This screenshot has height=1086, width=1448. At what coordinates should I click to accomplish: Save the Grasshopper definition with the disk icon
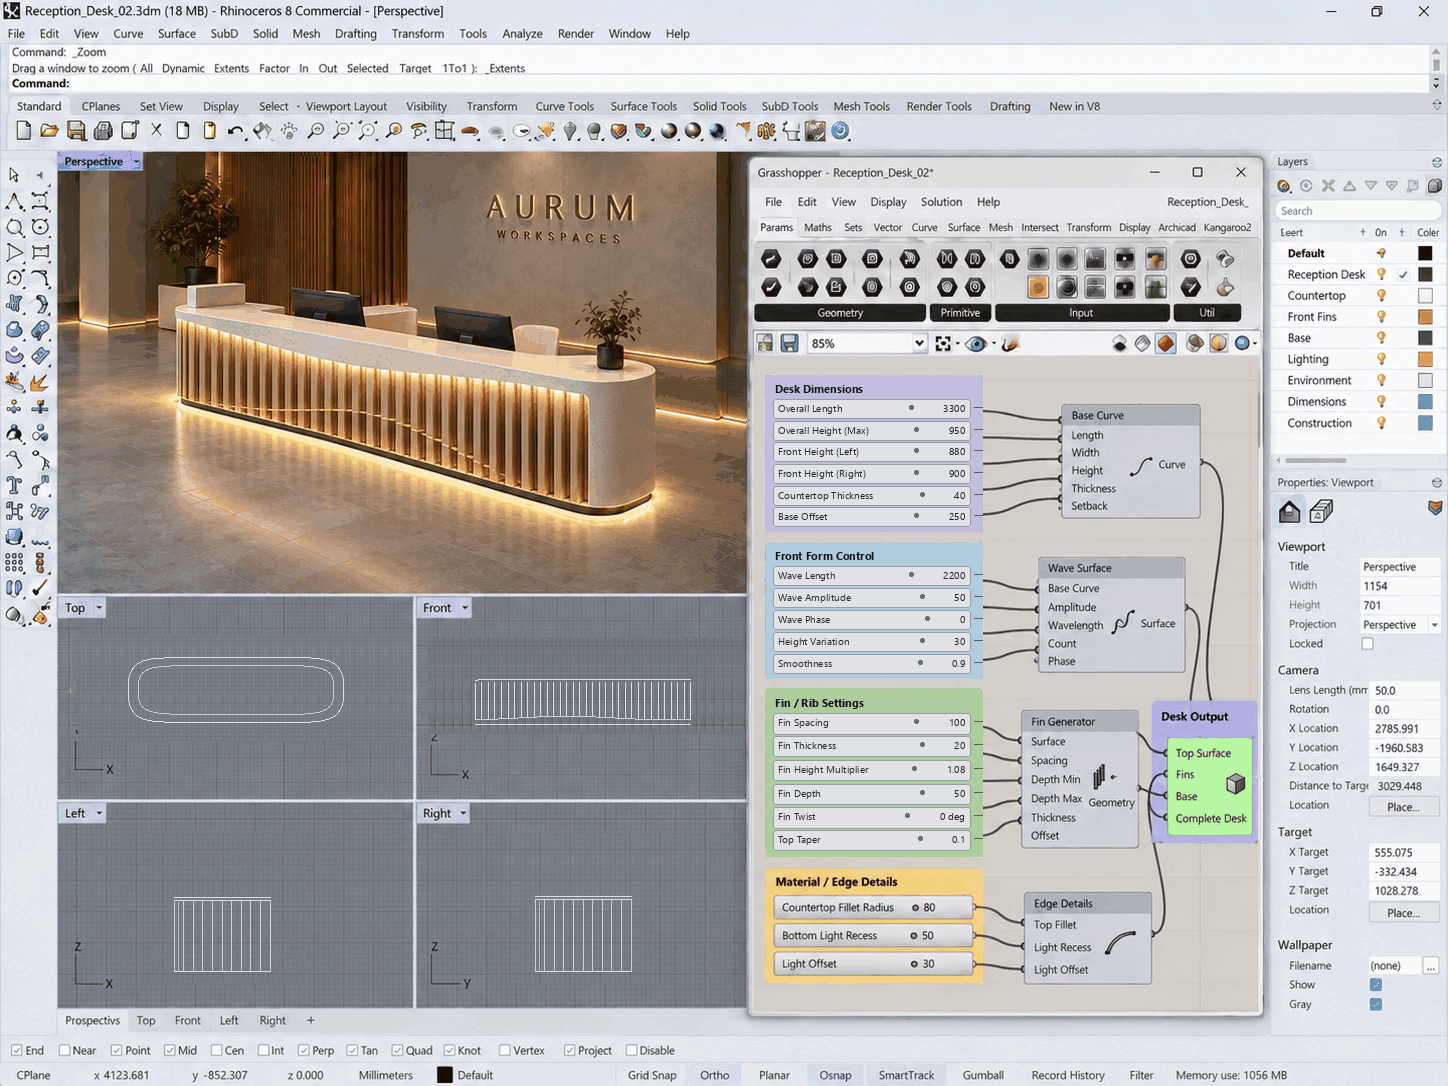point(789,343)
